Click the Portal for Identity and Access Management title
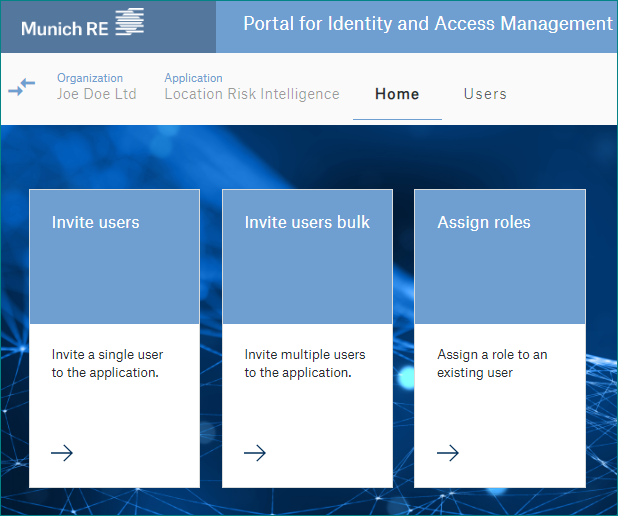This screenshot has height=516, width=618. click(428, 24)
